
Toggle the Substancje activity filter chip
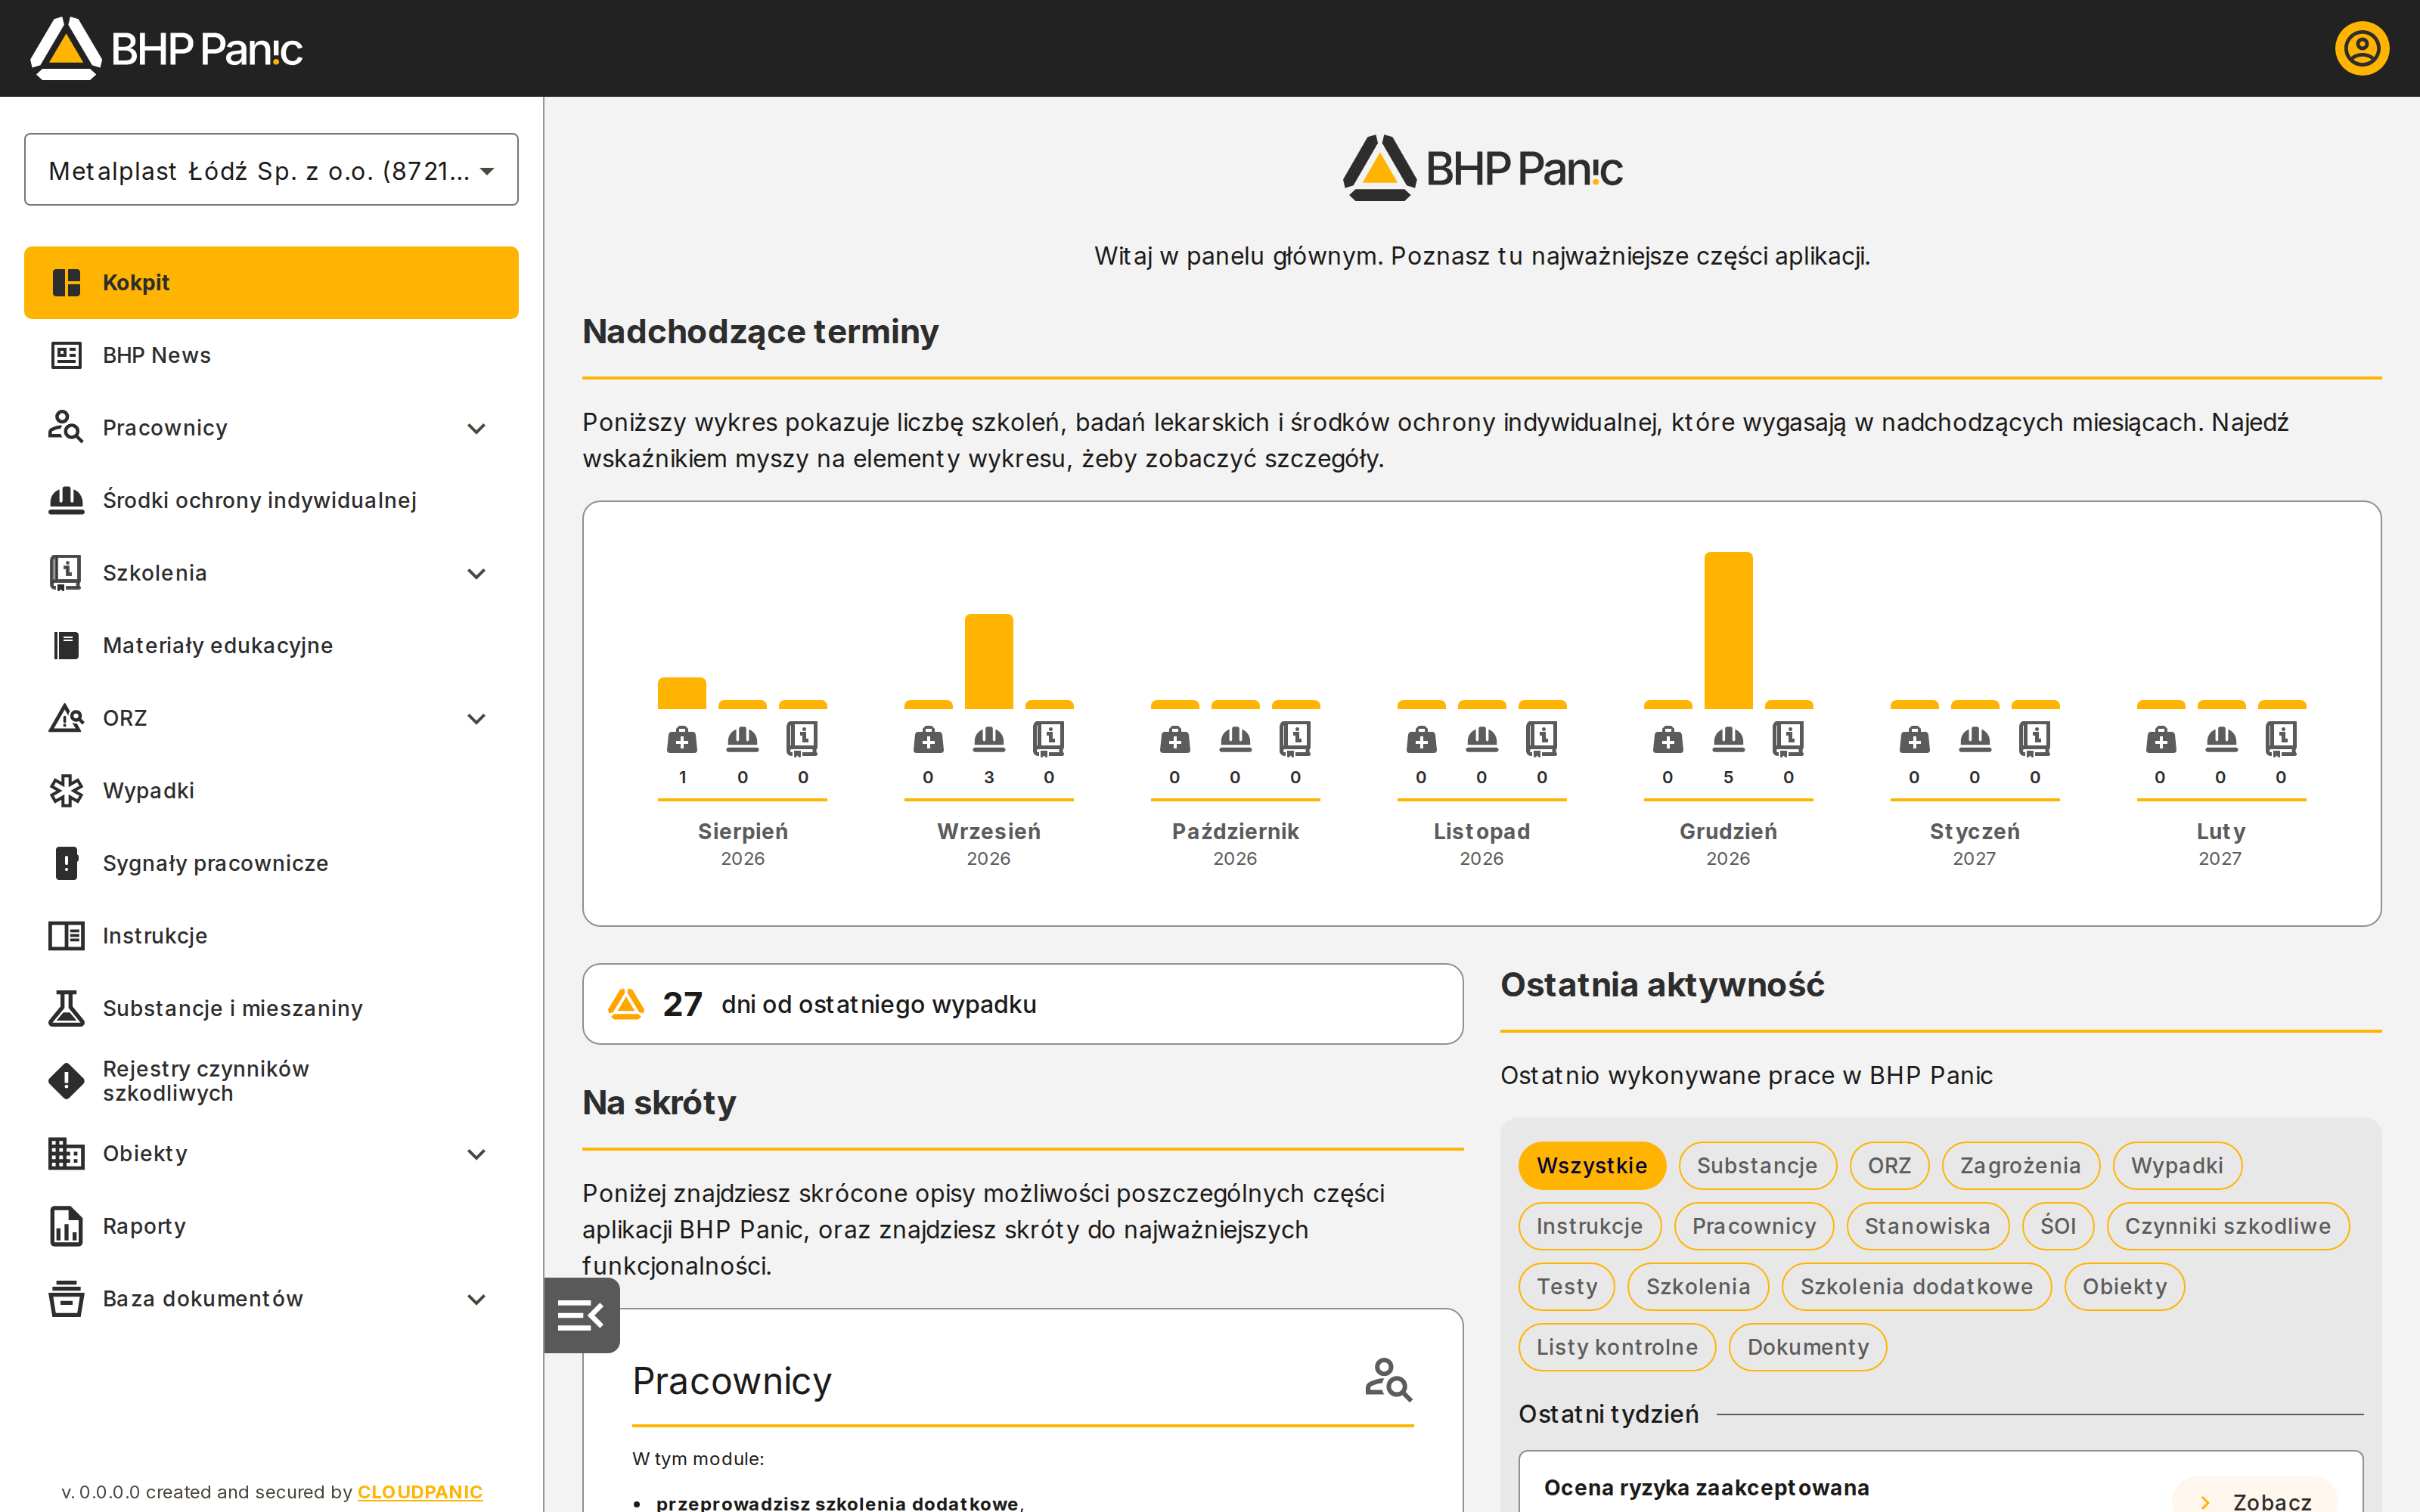pyautogui.click(x=1757, y=1166)
